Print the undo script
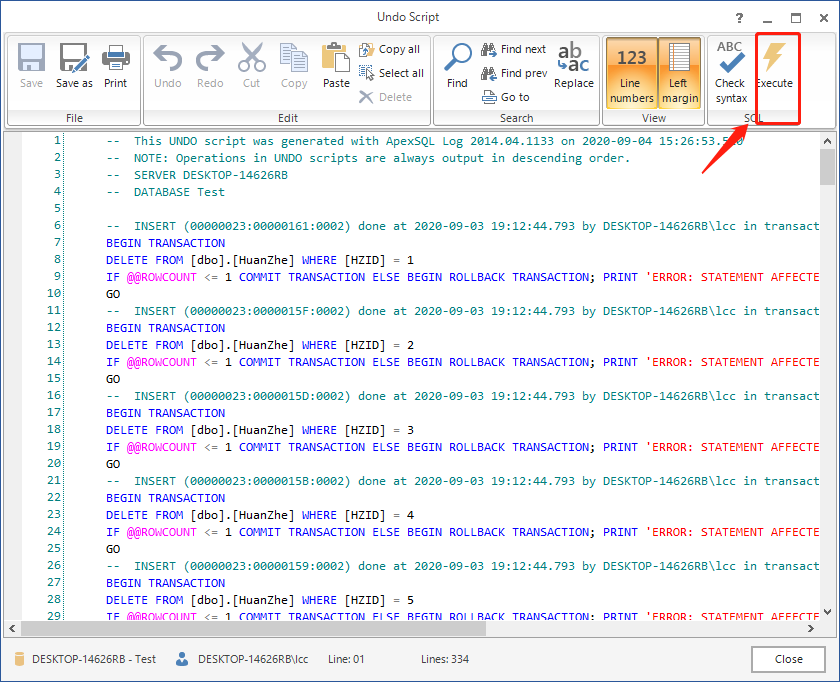The height and width of the screenshot is (682, 840). [115, 65]
